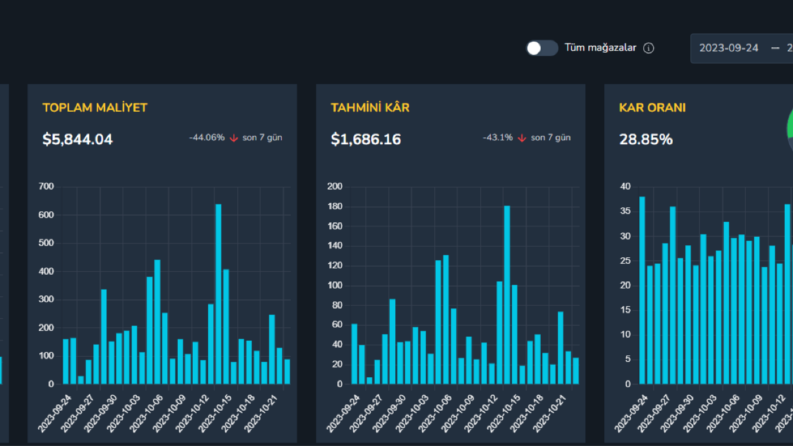The image size is (793, 446).
Task: Click the info icon beside Tüm mağazalar
Action: [x=648, y=48]
